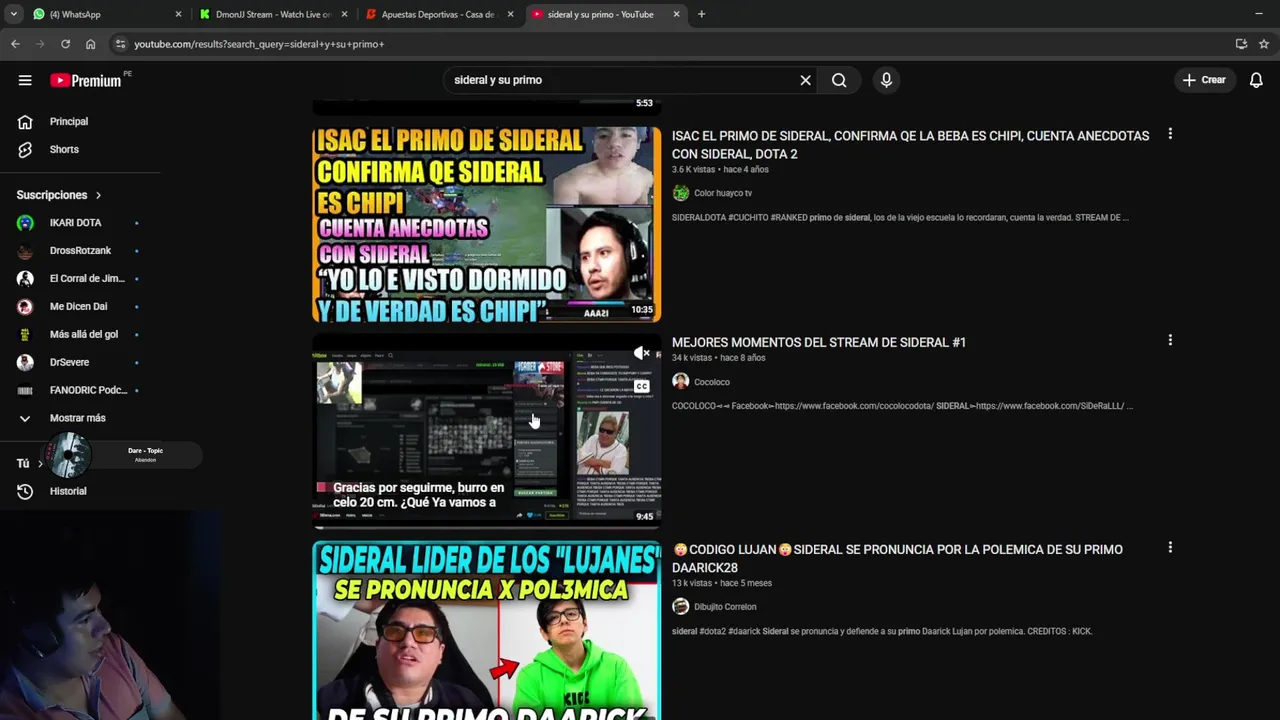Screen dimensions: 1280x720
Task: Click the Color huayco tv avatar
Action: pyautogui.click(x=681, y=193)
